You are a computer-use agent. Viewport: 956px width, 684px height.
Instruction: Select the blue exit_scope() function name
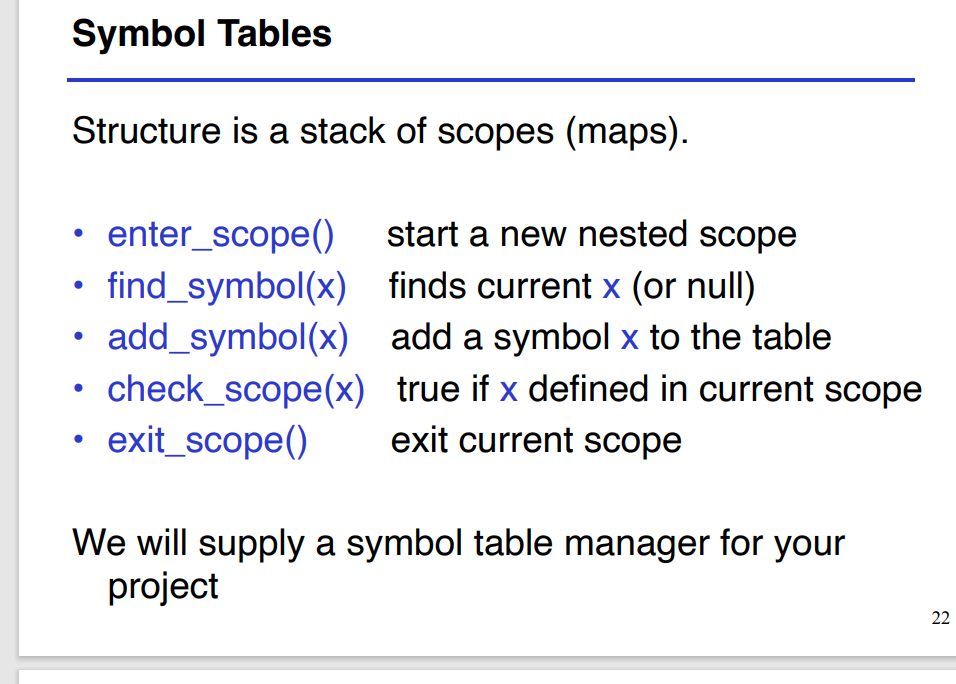(207, 440)
